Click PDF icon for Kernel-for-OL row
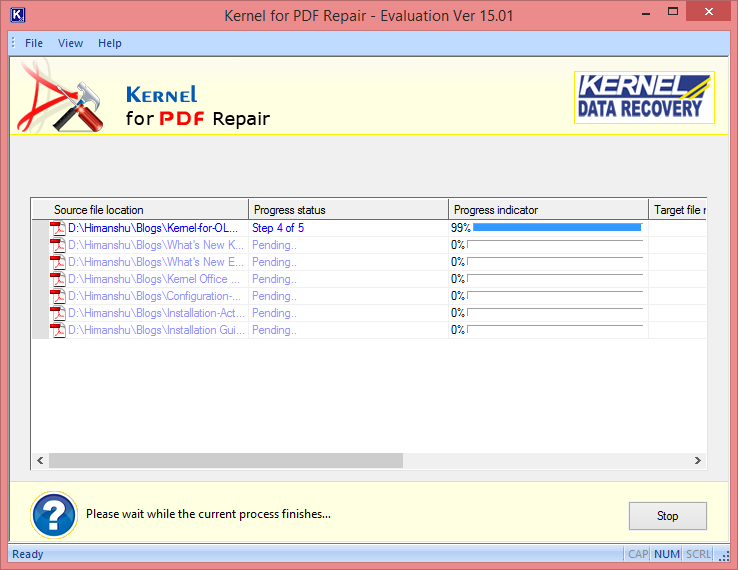738x570 pixels. 58,228
